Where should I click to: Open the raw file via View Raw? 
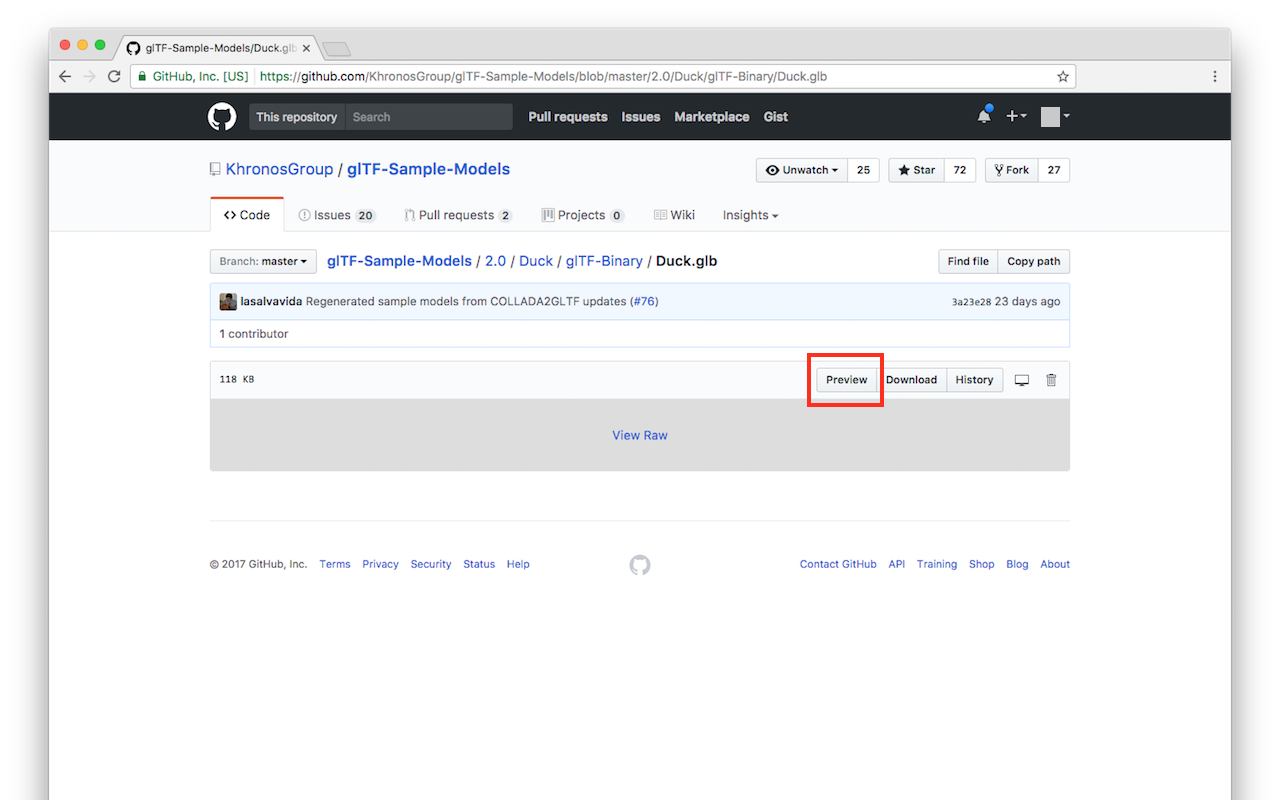point(640,435)
